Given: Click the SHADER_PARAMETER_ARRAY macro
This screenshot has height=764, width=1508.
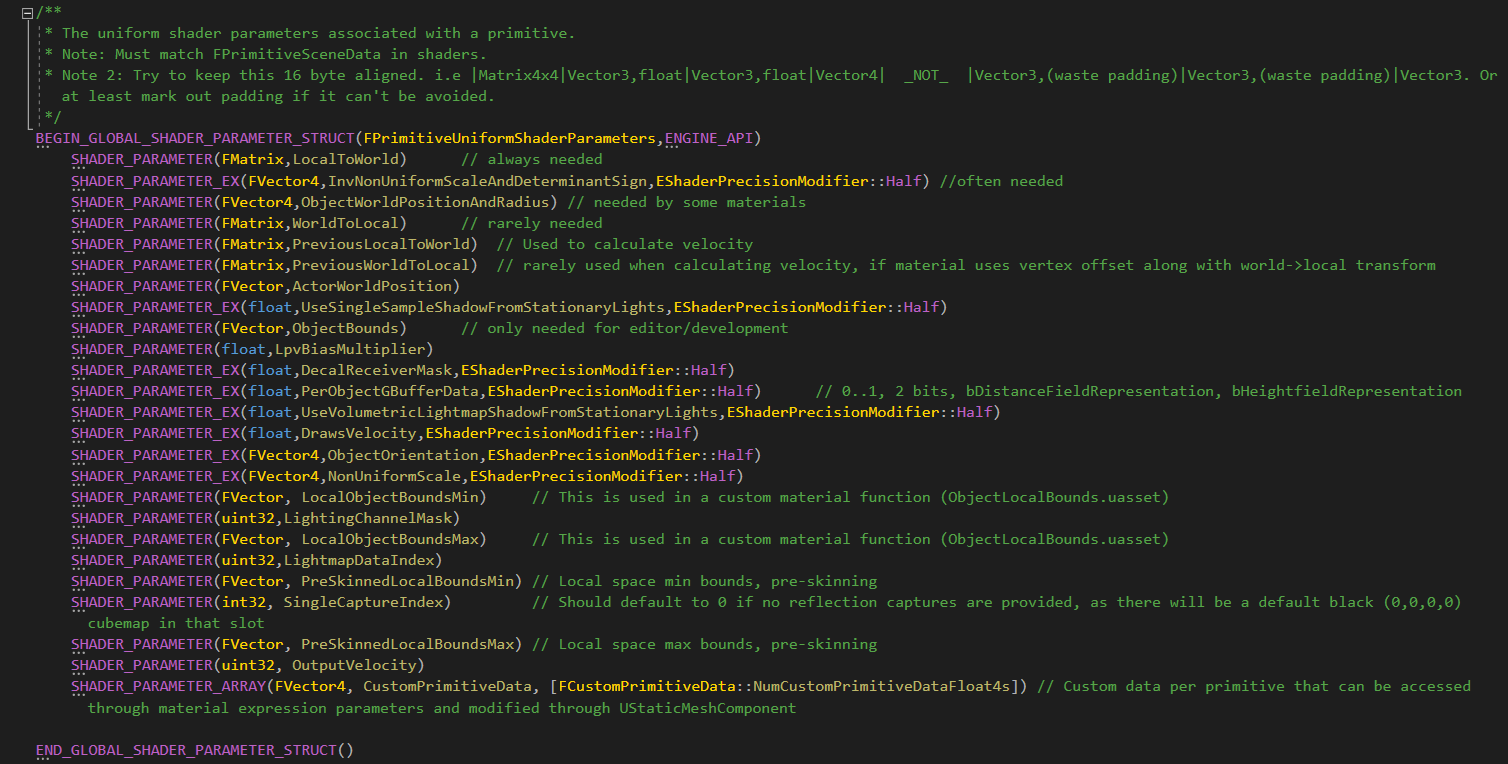Looking at the screenshot, I should tap(168, 685).
